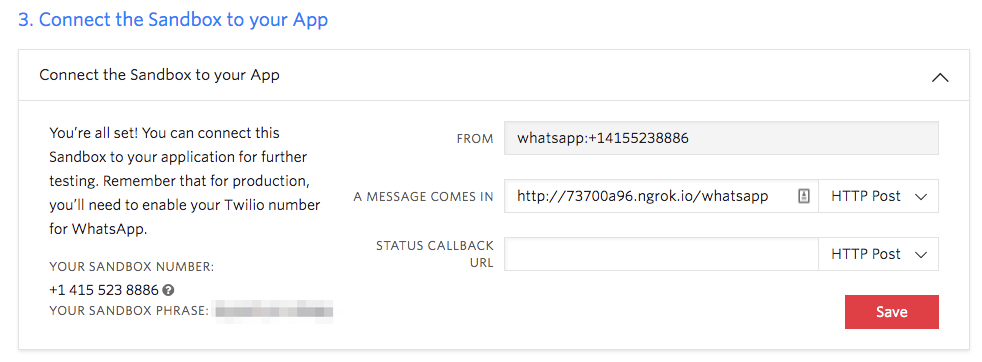Collapse the Connect the Sandbox panel chevron

(x=940, y=78)
